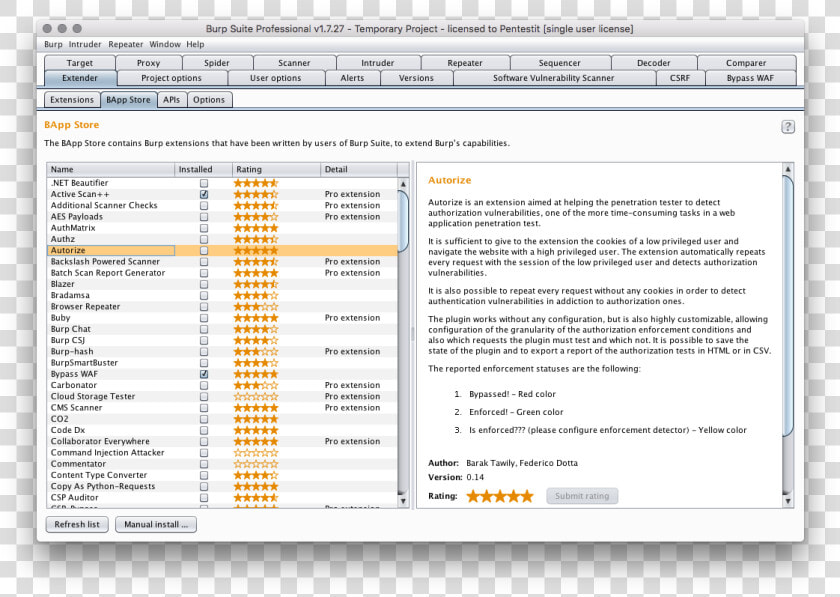Tick the Installed checkbox for Code Dx
The height and width of the screenshot is (597, 840).
coord(204,430)
